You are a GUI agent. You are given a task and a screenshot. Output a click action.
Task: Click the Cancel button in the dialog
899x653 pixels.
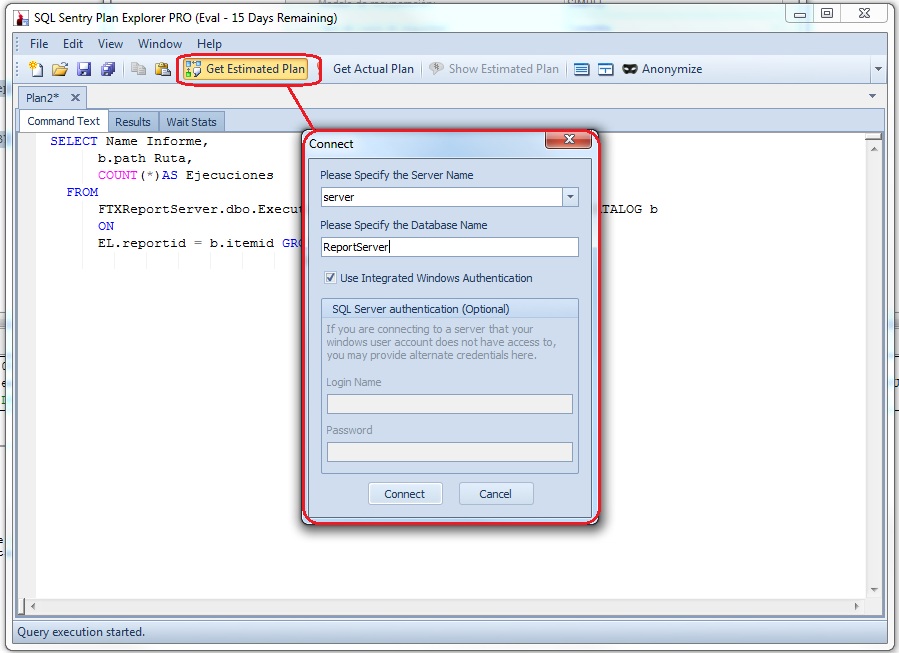point(495,494)
